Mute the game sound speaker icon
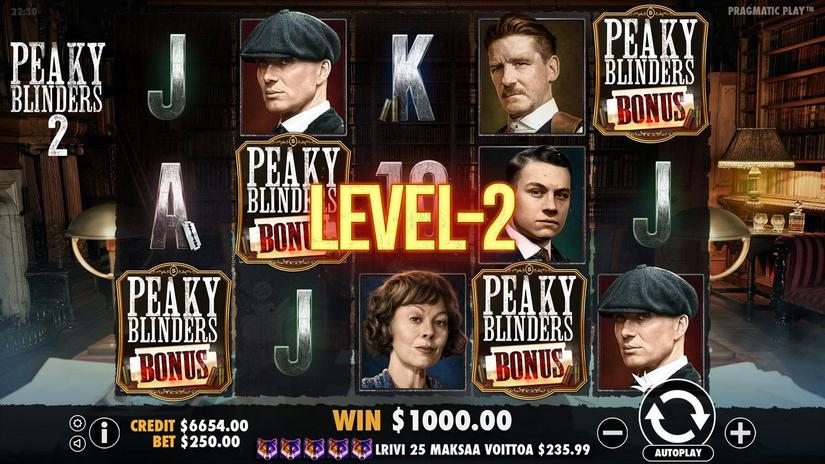Screen dimensions: 825x464 pos(77,443)
